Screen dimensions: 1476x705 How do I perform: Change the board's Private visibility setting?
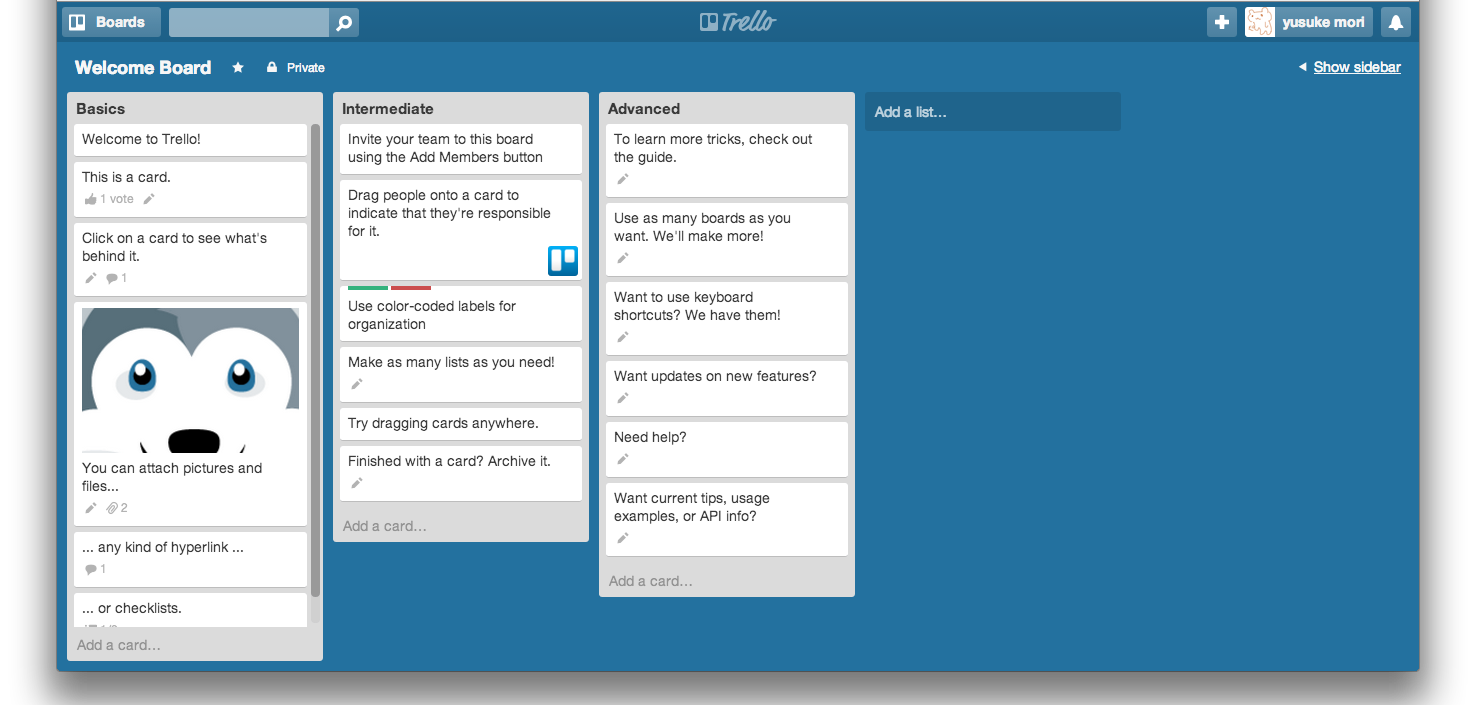[x=296, y=68]
